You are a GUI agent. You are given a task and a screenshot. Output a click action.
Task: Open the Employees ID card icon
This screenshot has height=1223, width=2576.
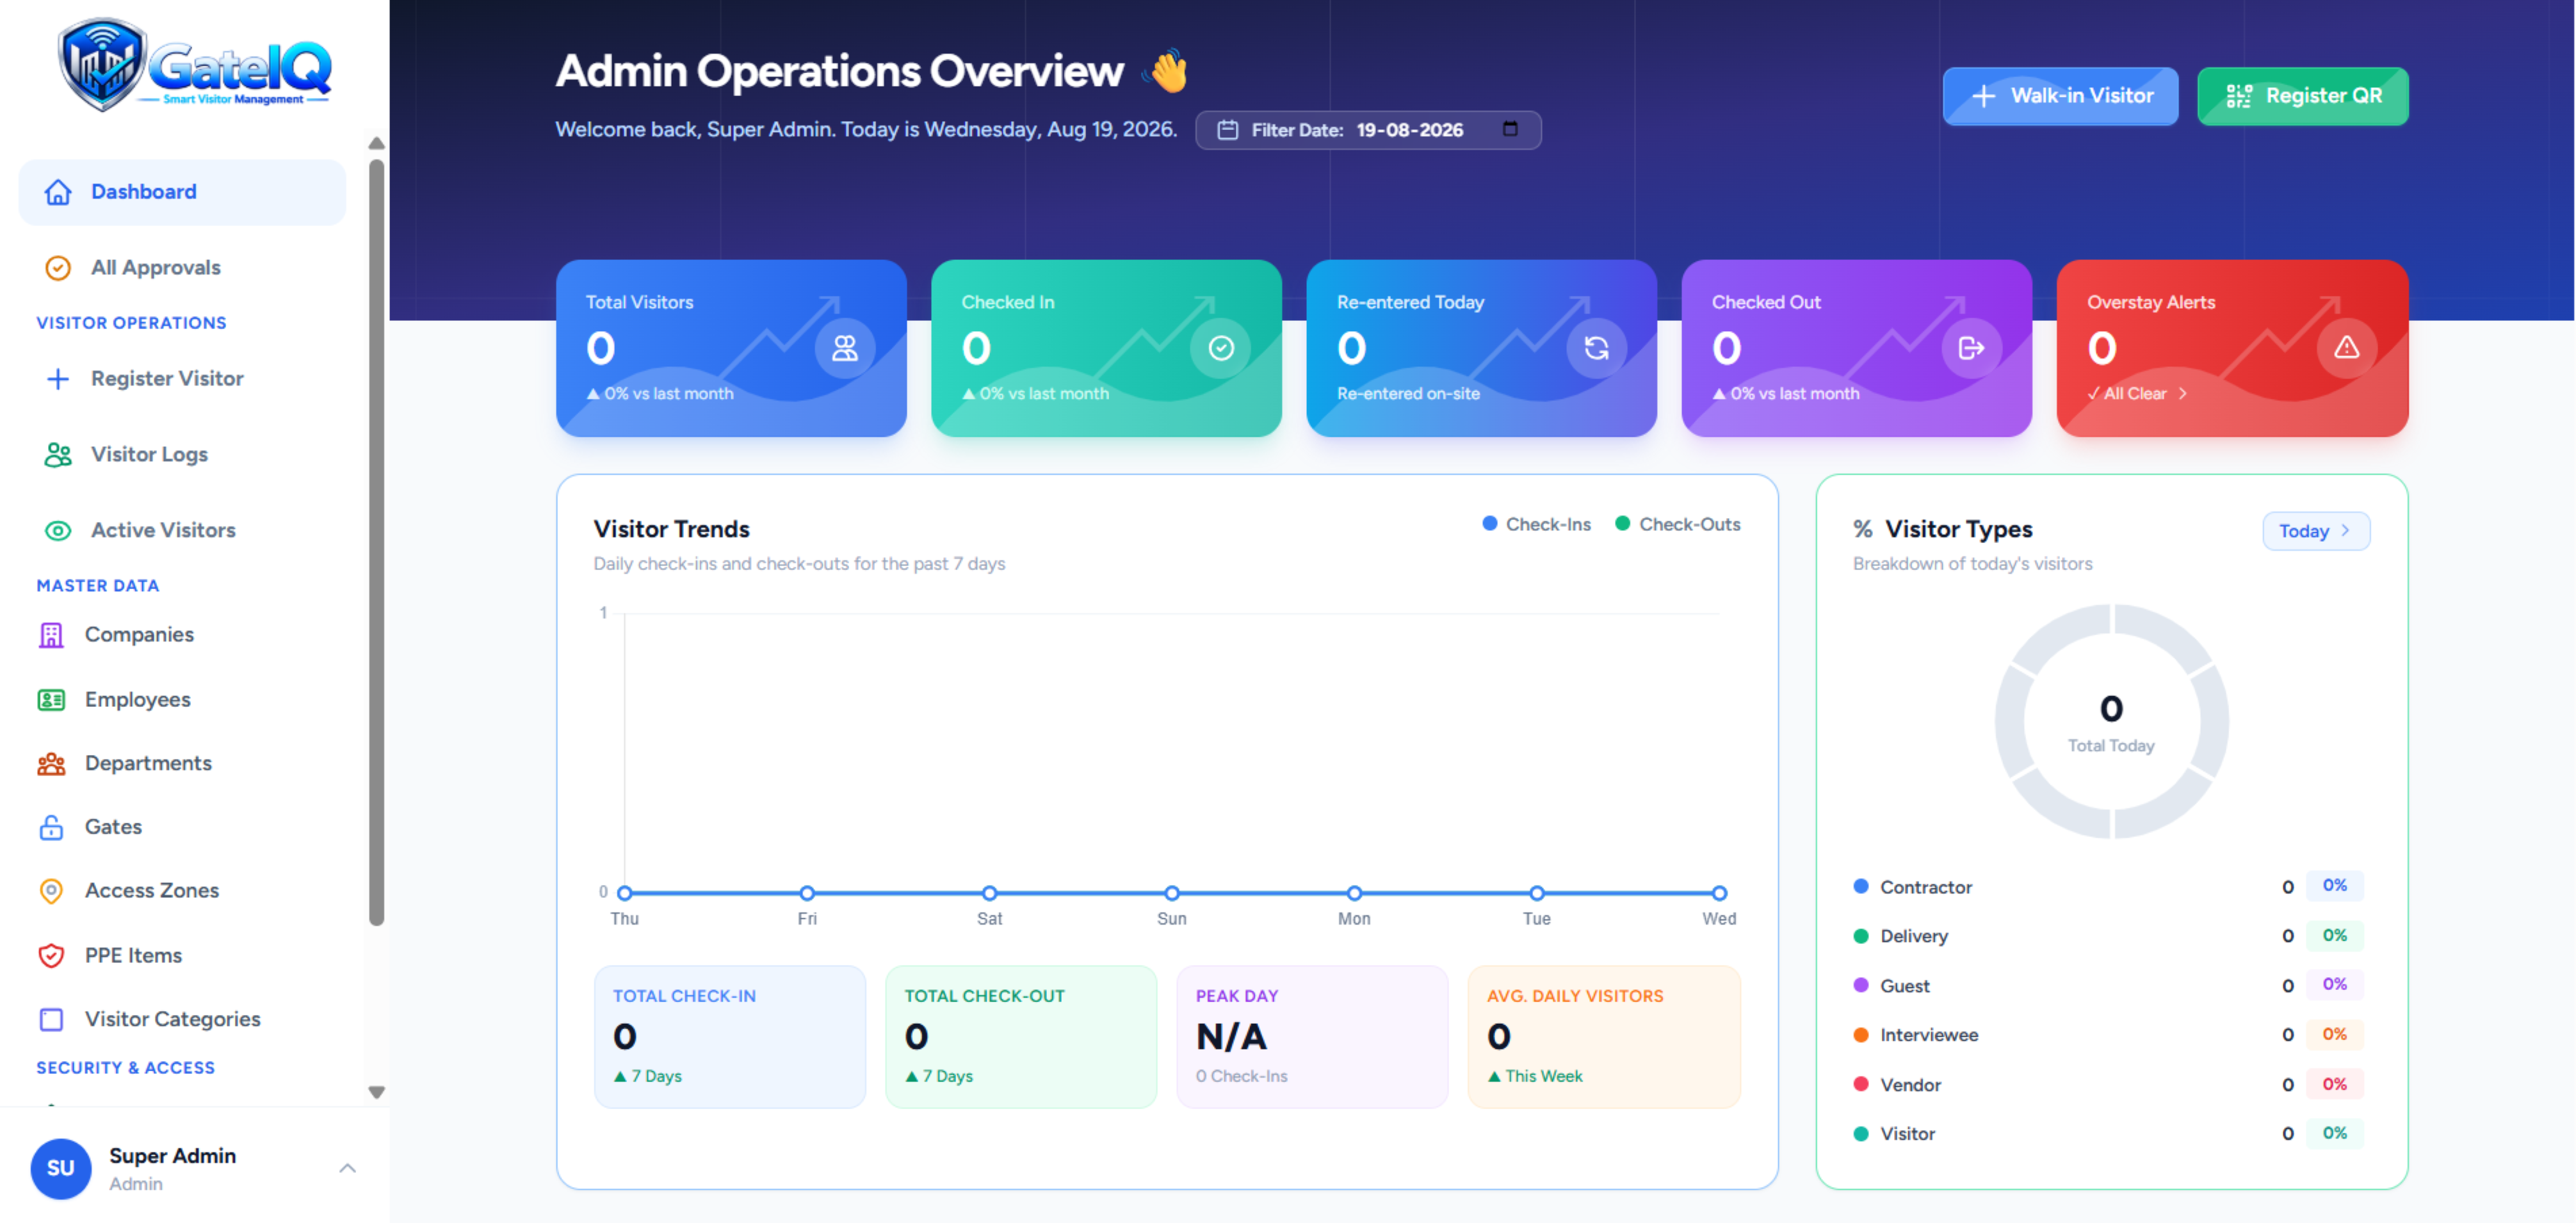51,700
